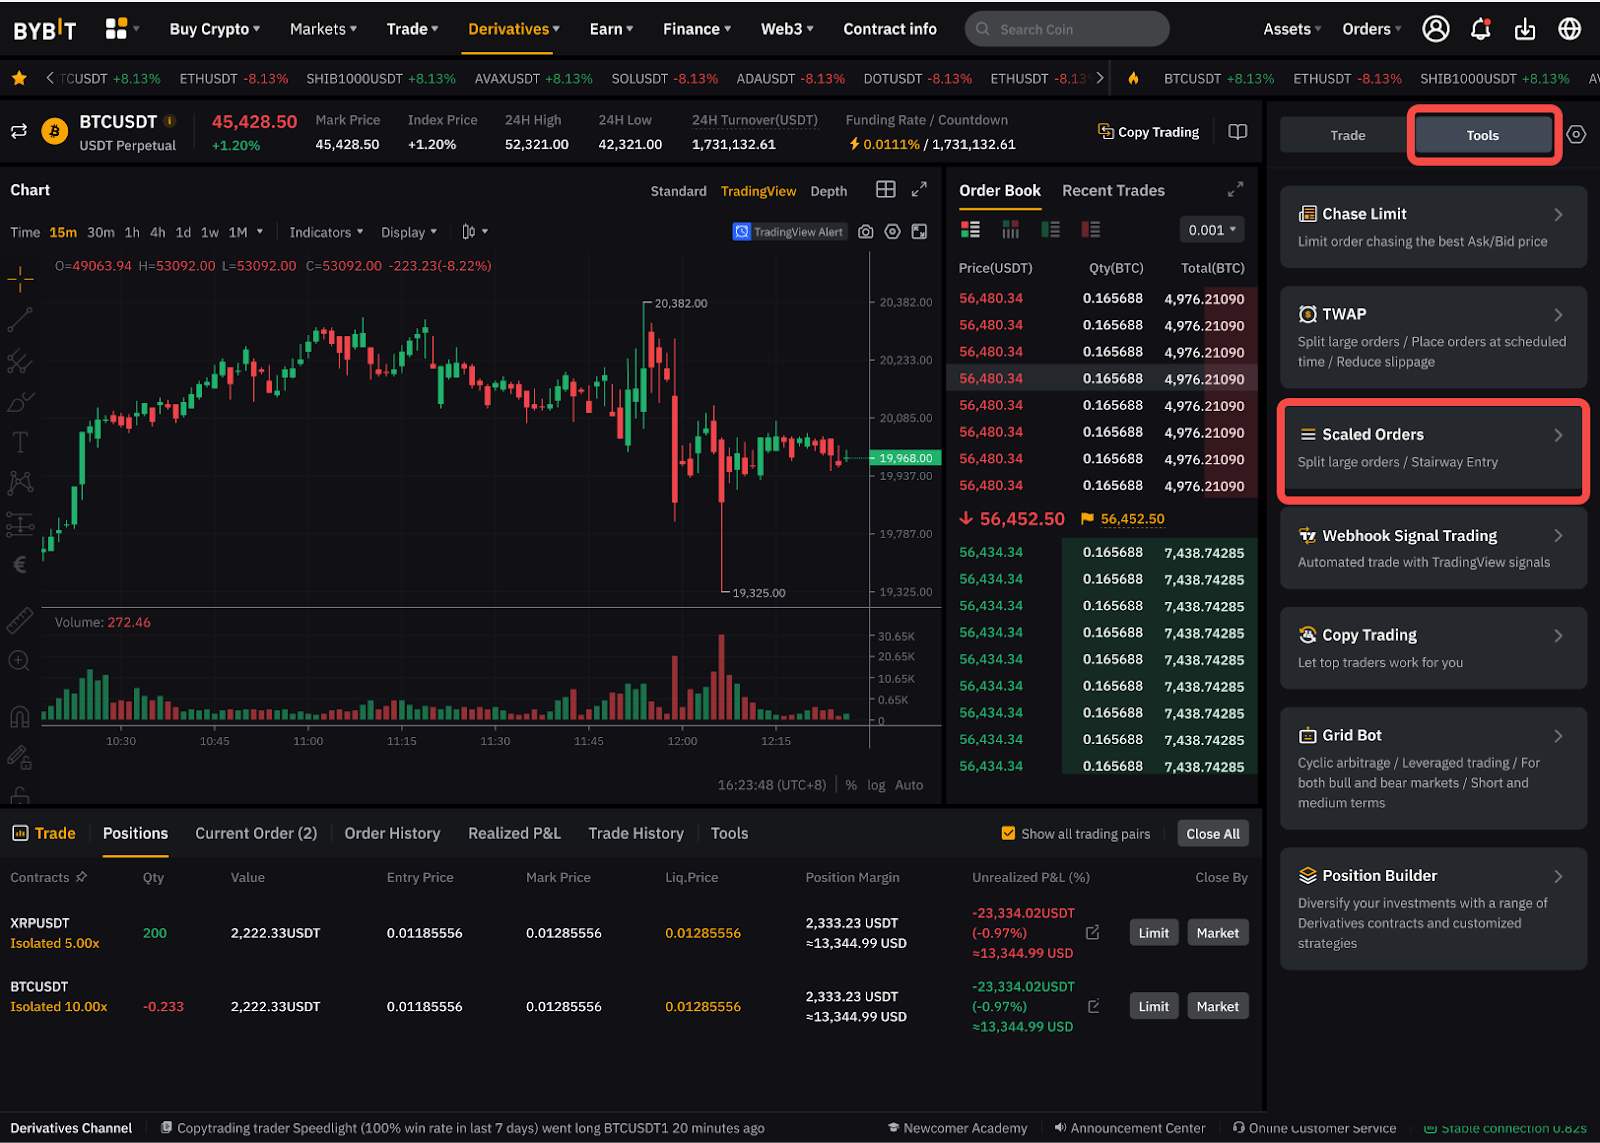Switch to the Recent Trades tab

point(1113,190)
